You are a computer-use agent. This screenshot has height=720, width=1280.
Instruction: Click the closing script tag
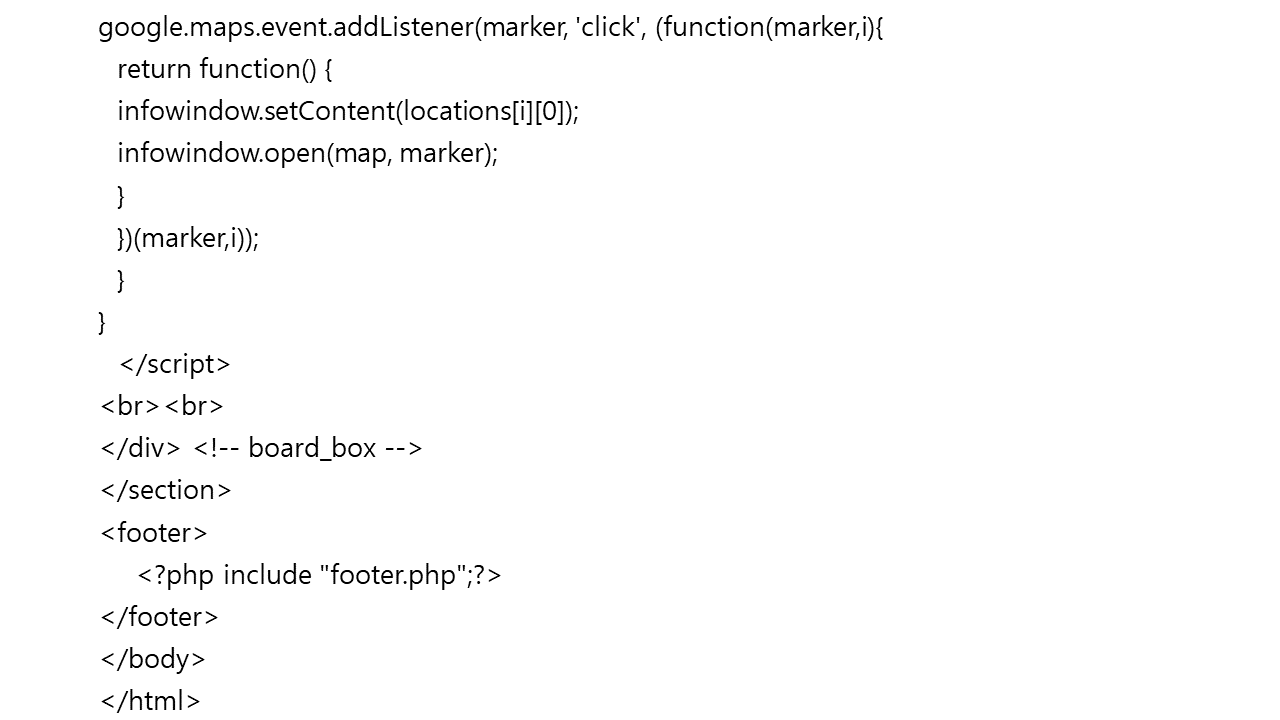(175, 365)
